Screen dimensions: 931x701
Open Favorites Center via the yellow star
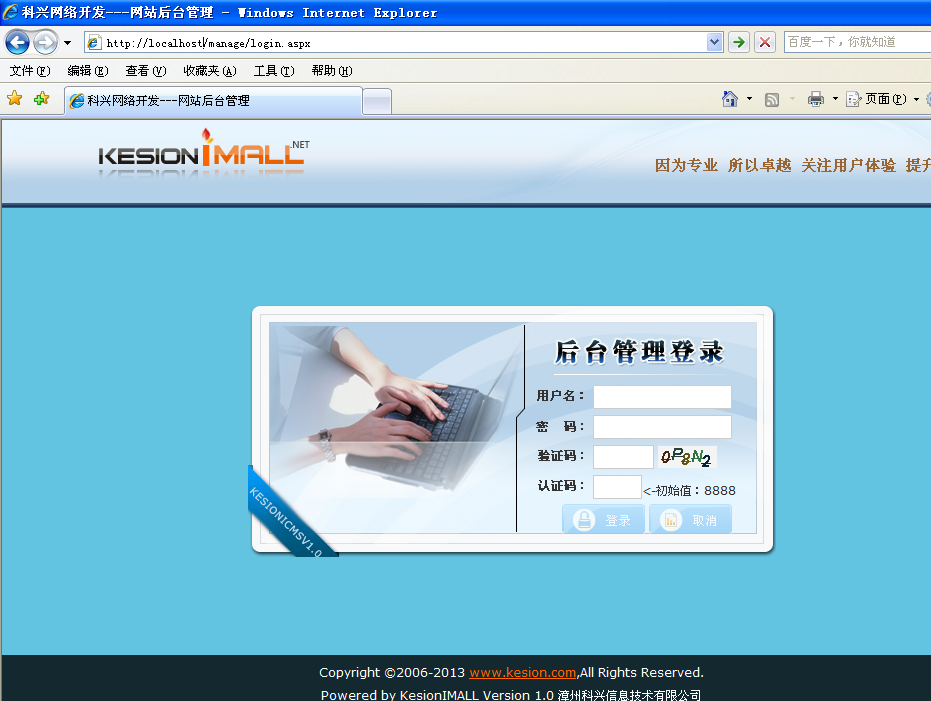[14, 99]
